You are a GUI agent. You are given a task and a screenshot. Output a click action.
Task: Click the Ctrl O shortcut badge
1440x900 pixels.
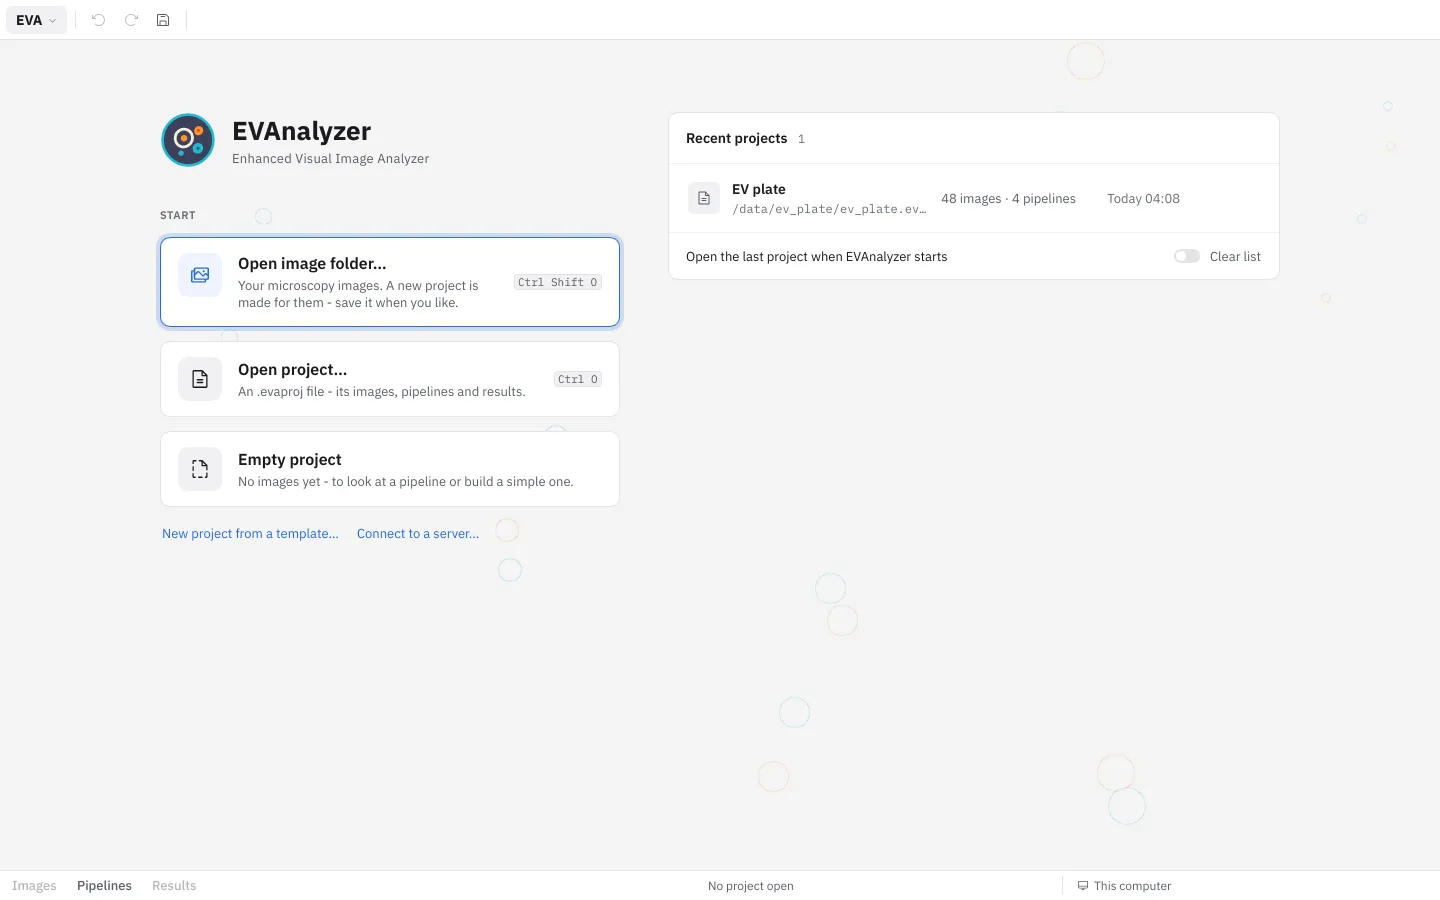(x=578, y=379)
